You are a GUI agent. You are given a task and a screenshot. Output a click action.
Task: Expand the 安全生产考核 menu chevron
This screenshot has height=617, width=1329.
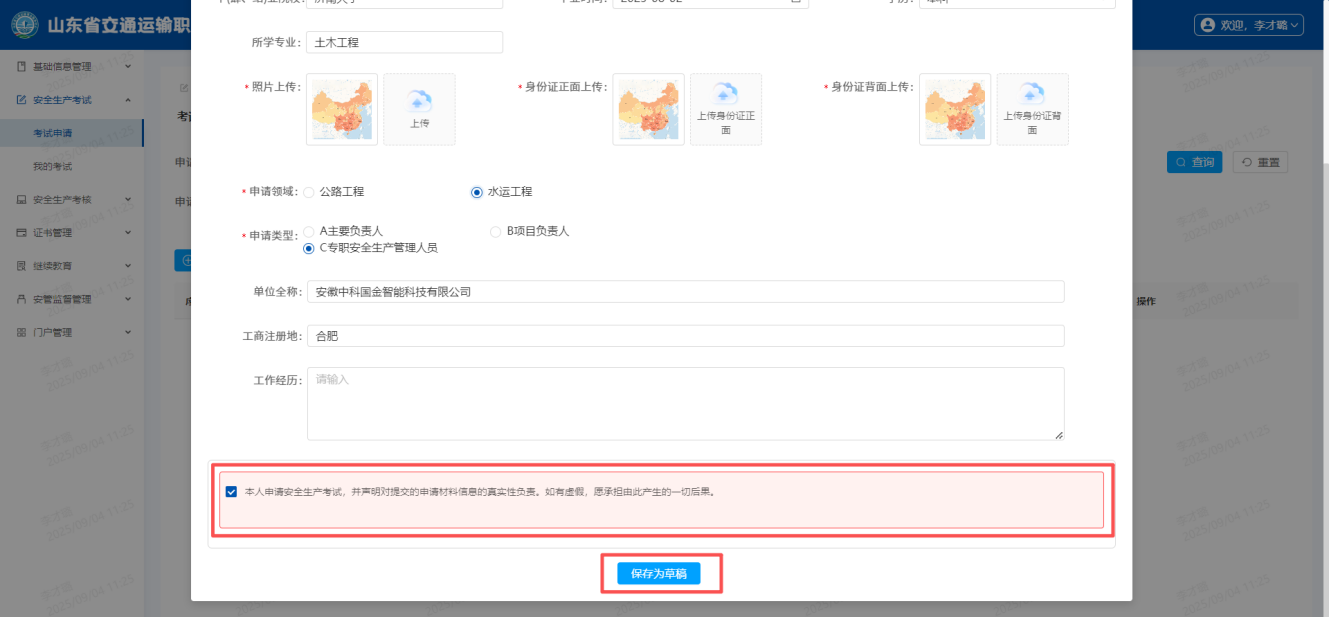point(128,199)
